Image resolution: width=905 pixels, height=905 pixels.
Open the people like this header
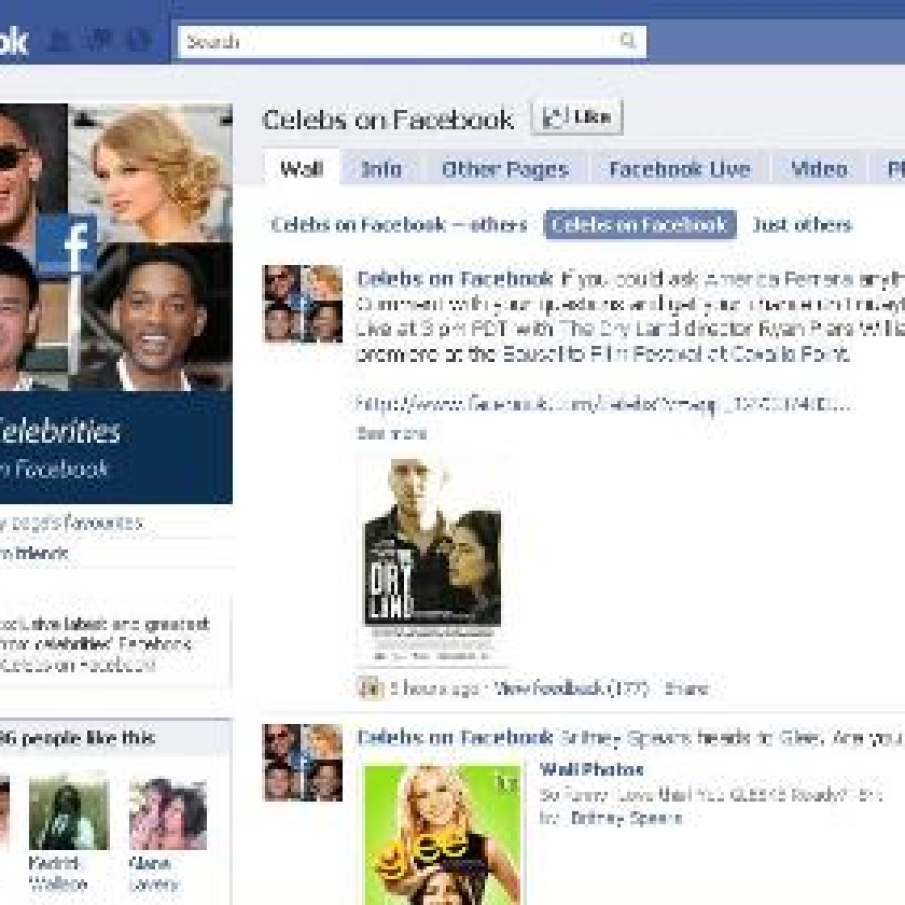click(x=77, y=738)
